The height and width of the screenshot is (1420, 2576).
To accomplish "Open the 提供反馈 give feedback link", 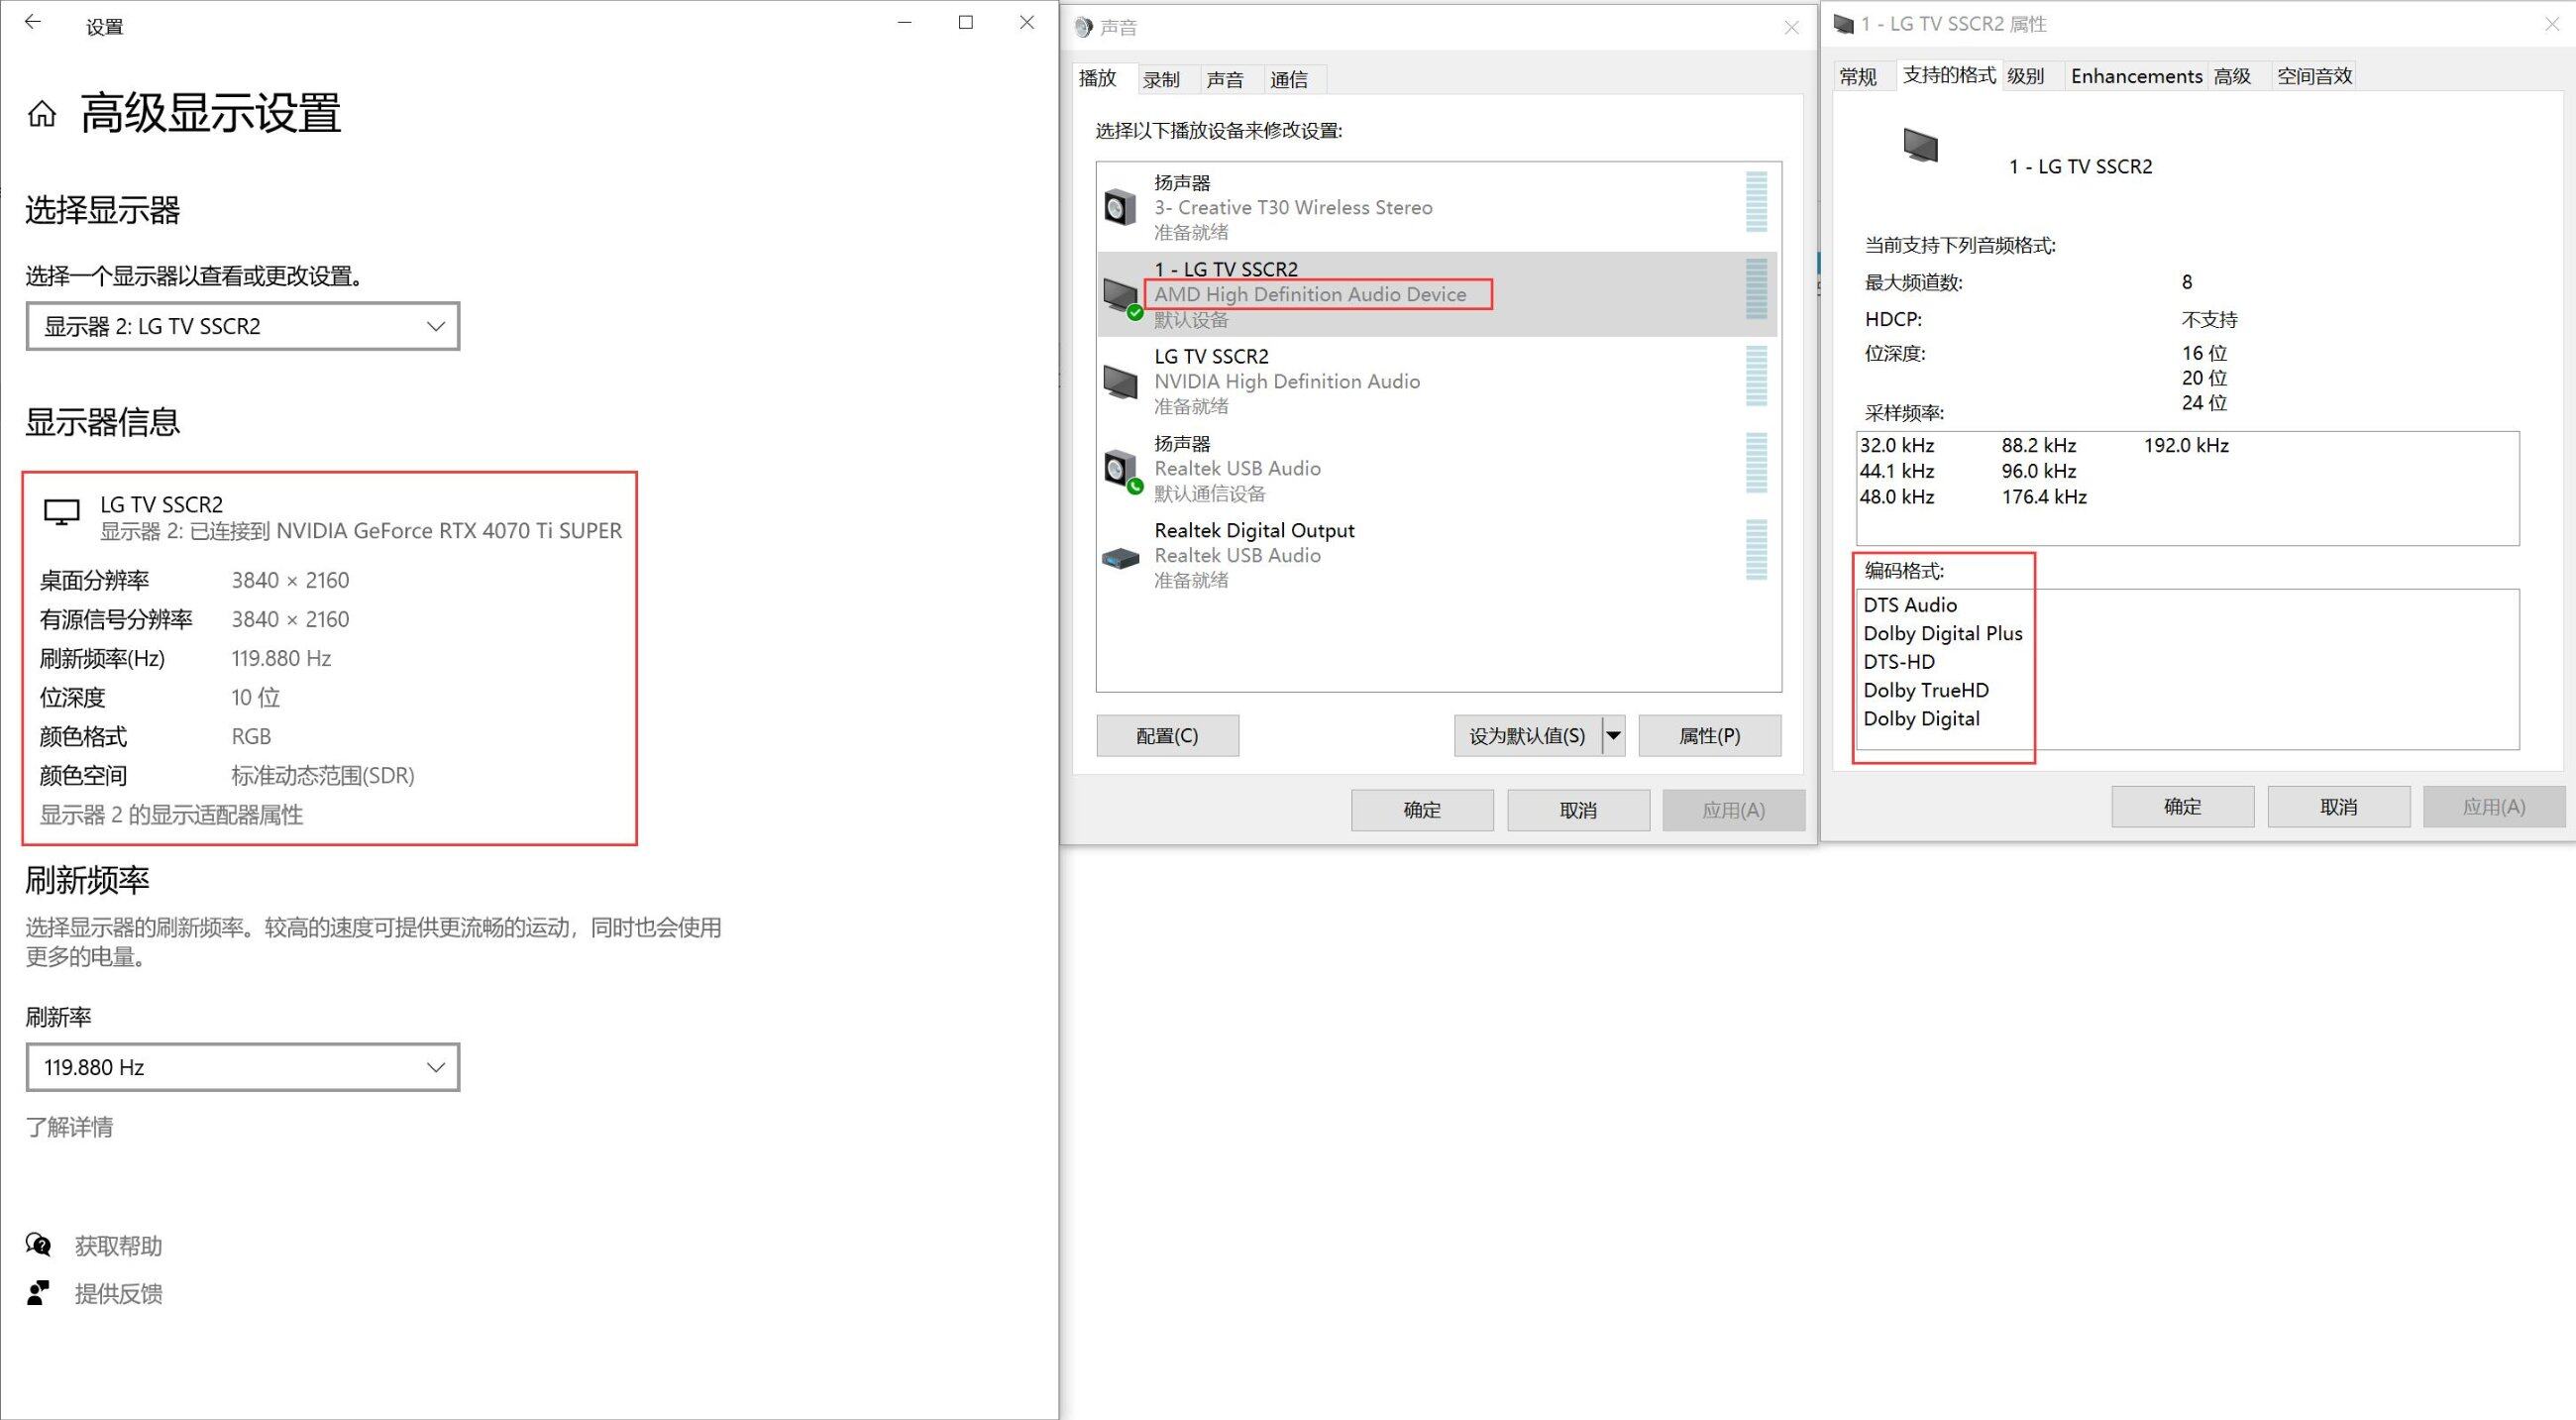I will 118,1294.
